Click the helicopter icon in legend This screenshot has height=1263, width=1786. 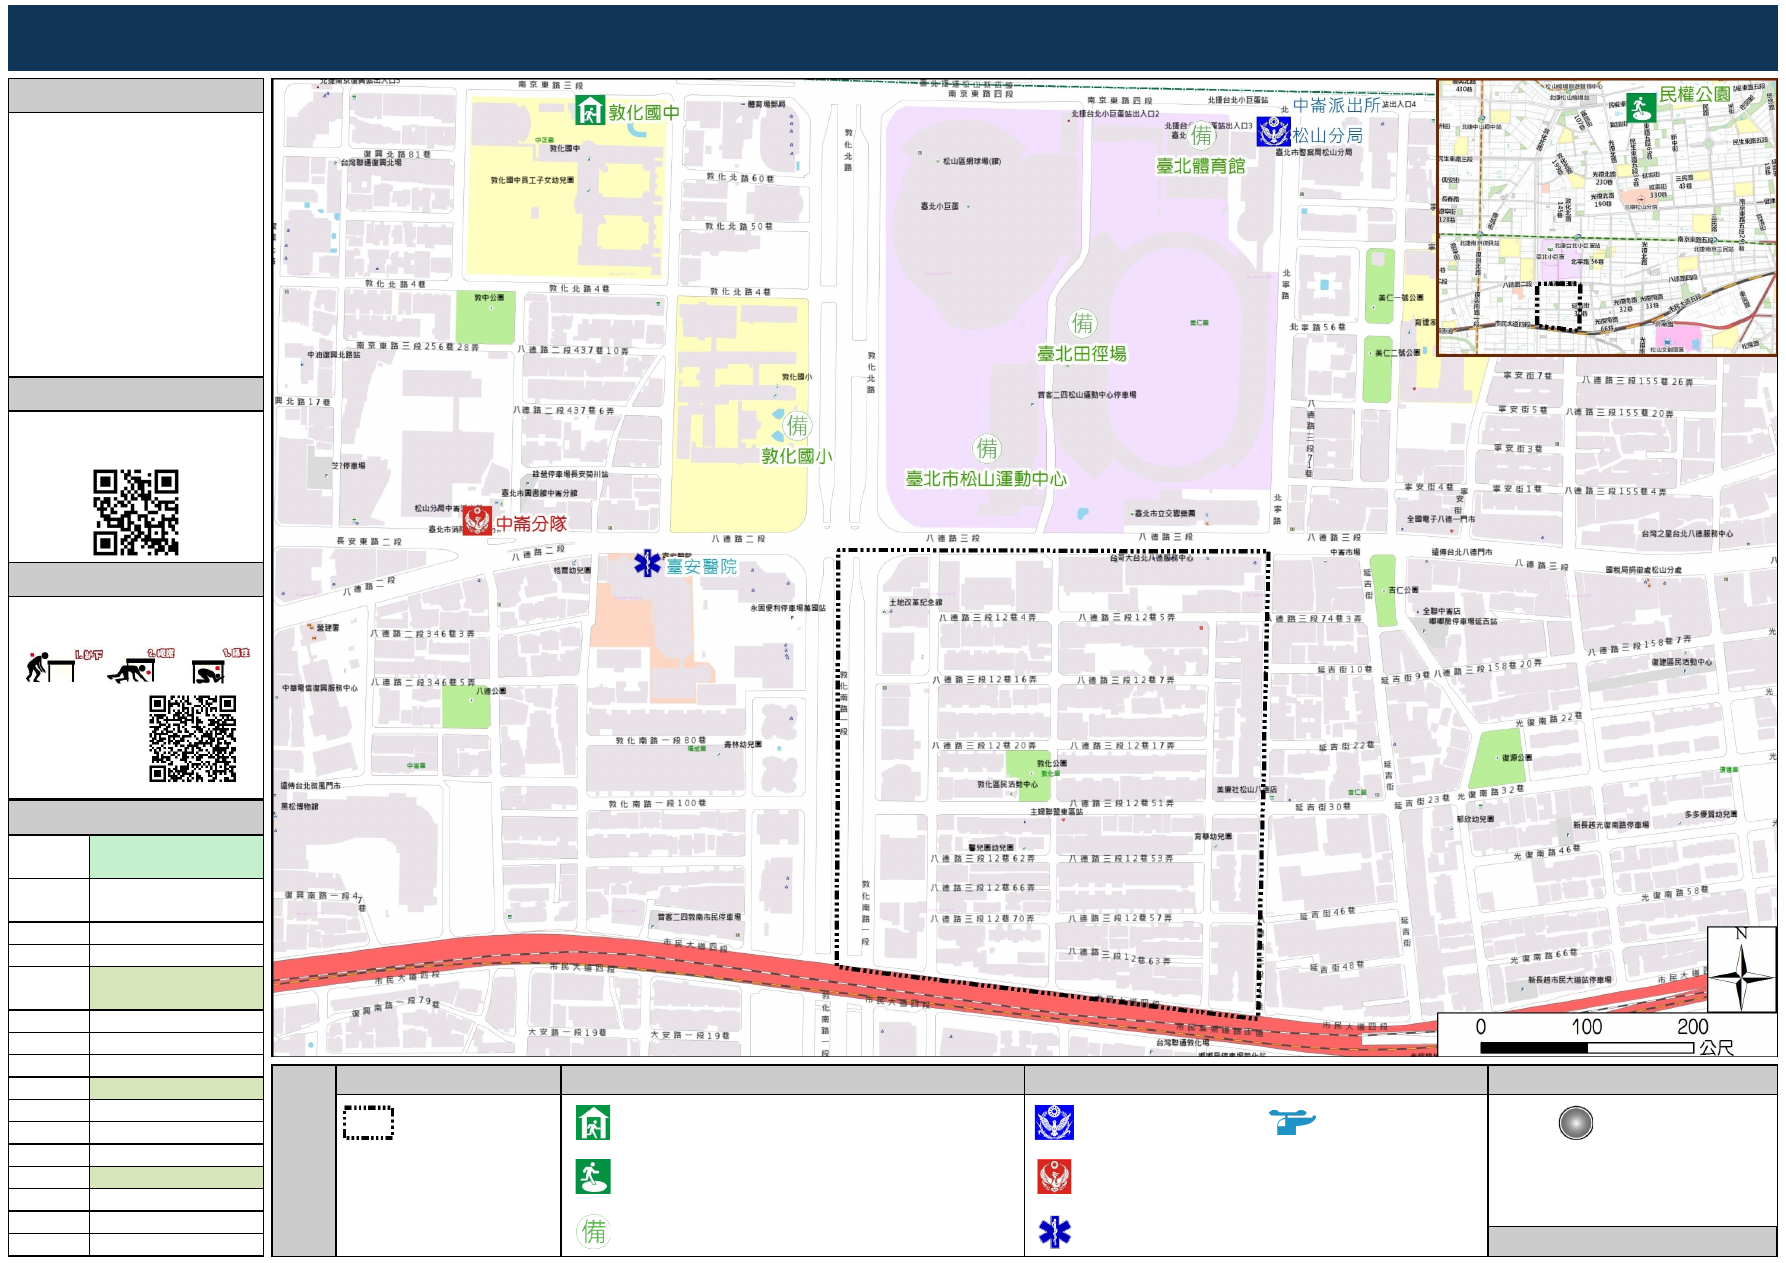(x=1292, y=1122)
